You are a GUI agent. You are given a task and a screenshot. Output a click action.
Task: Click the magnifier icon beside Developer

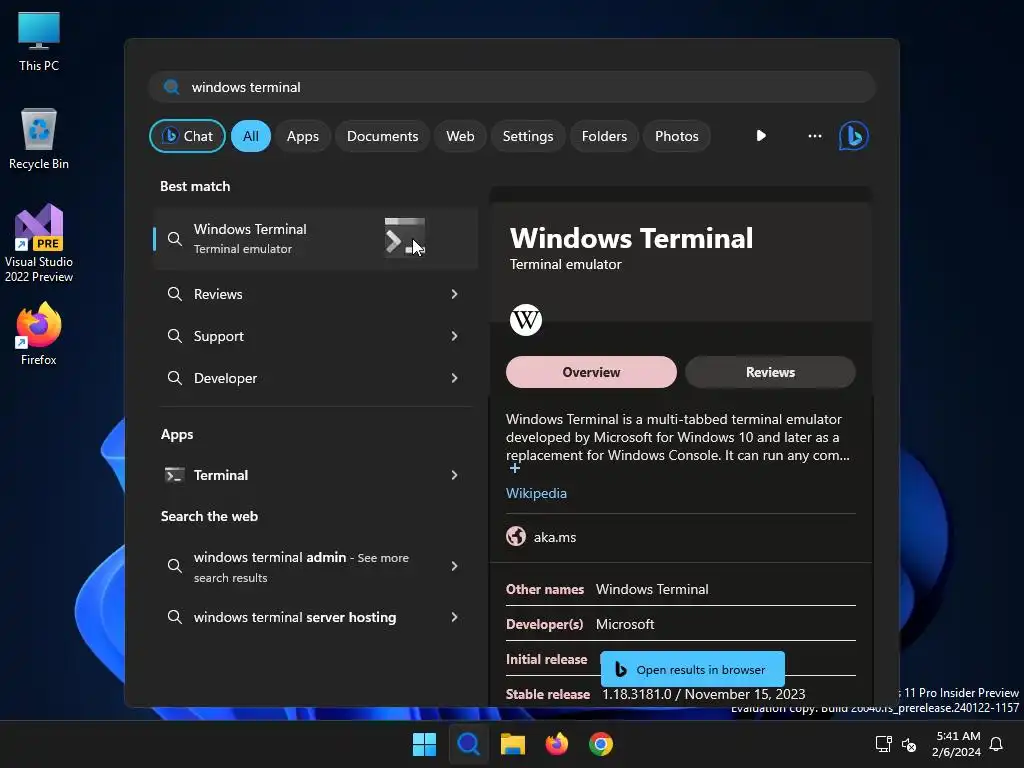click(x=174, y=377)
